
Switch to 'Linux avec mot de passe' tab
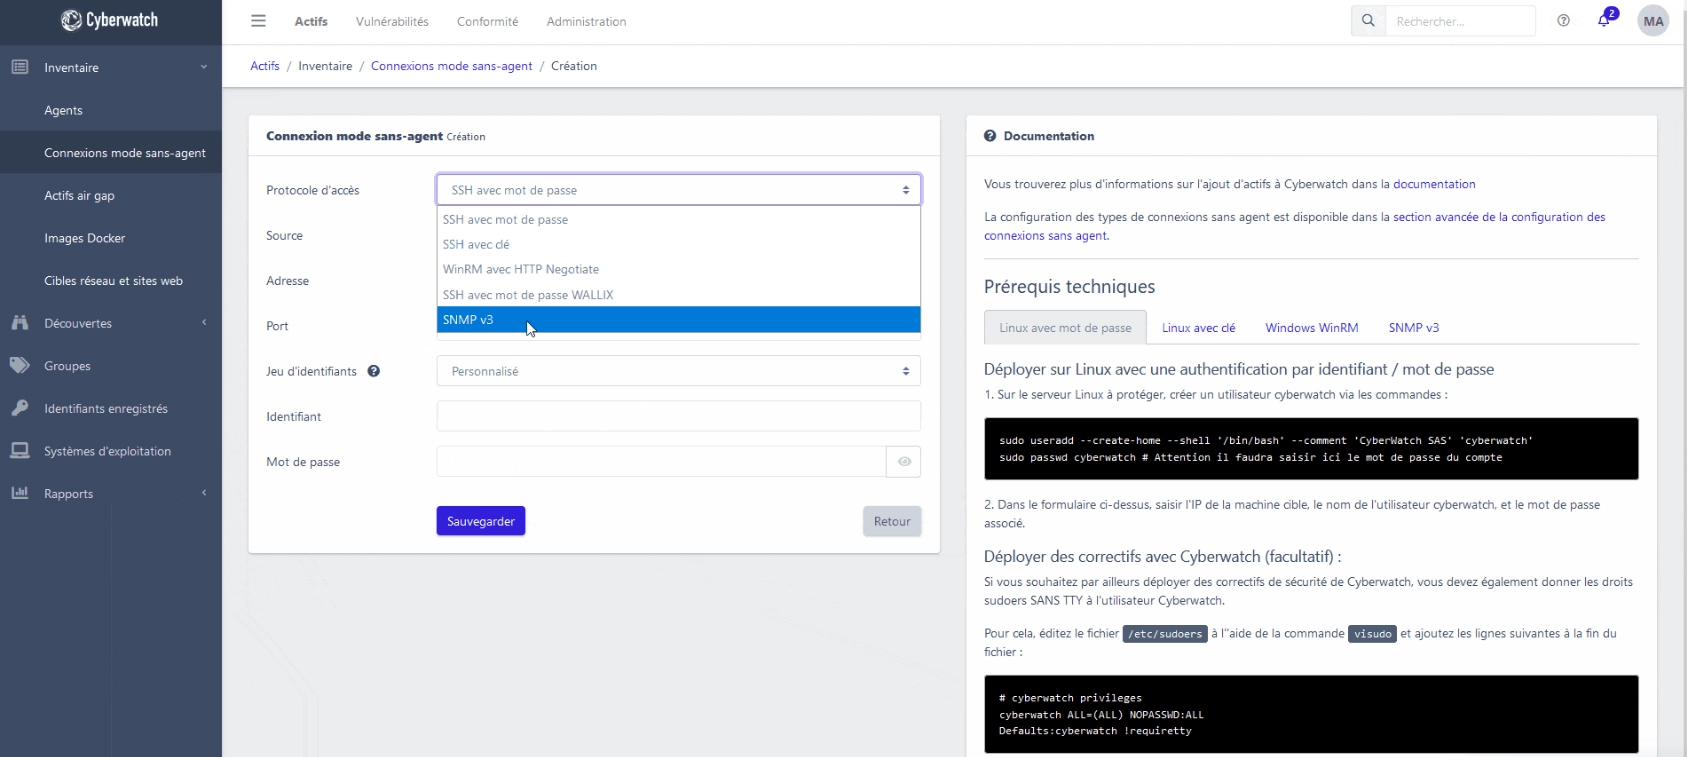[x=1065, y=328]
